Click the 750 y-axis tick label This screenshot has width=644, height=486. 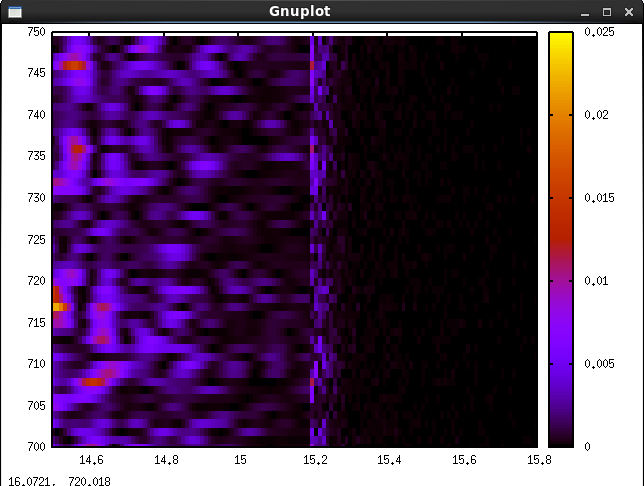click(x=36, y=33)
